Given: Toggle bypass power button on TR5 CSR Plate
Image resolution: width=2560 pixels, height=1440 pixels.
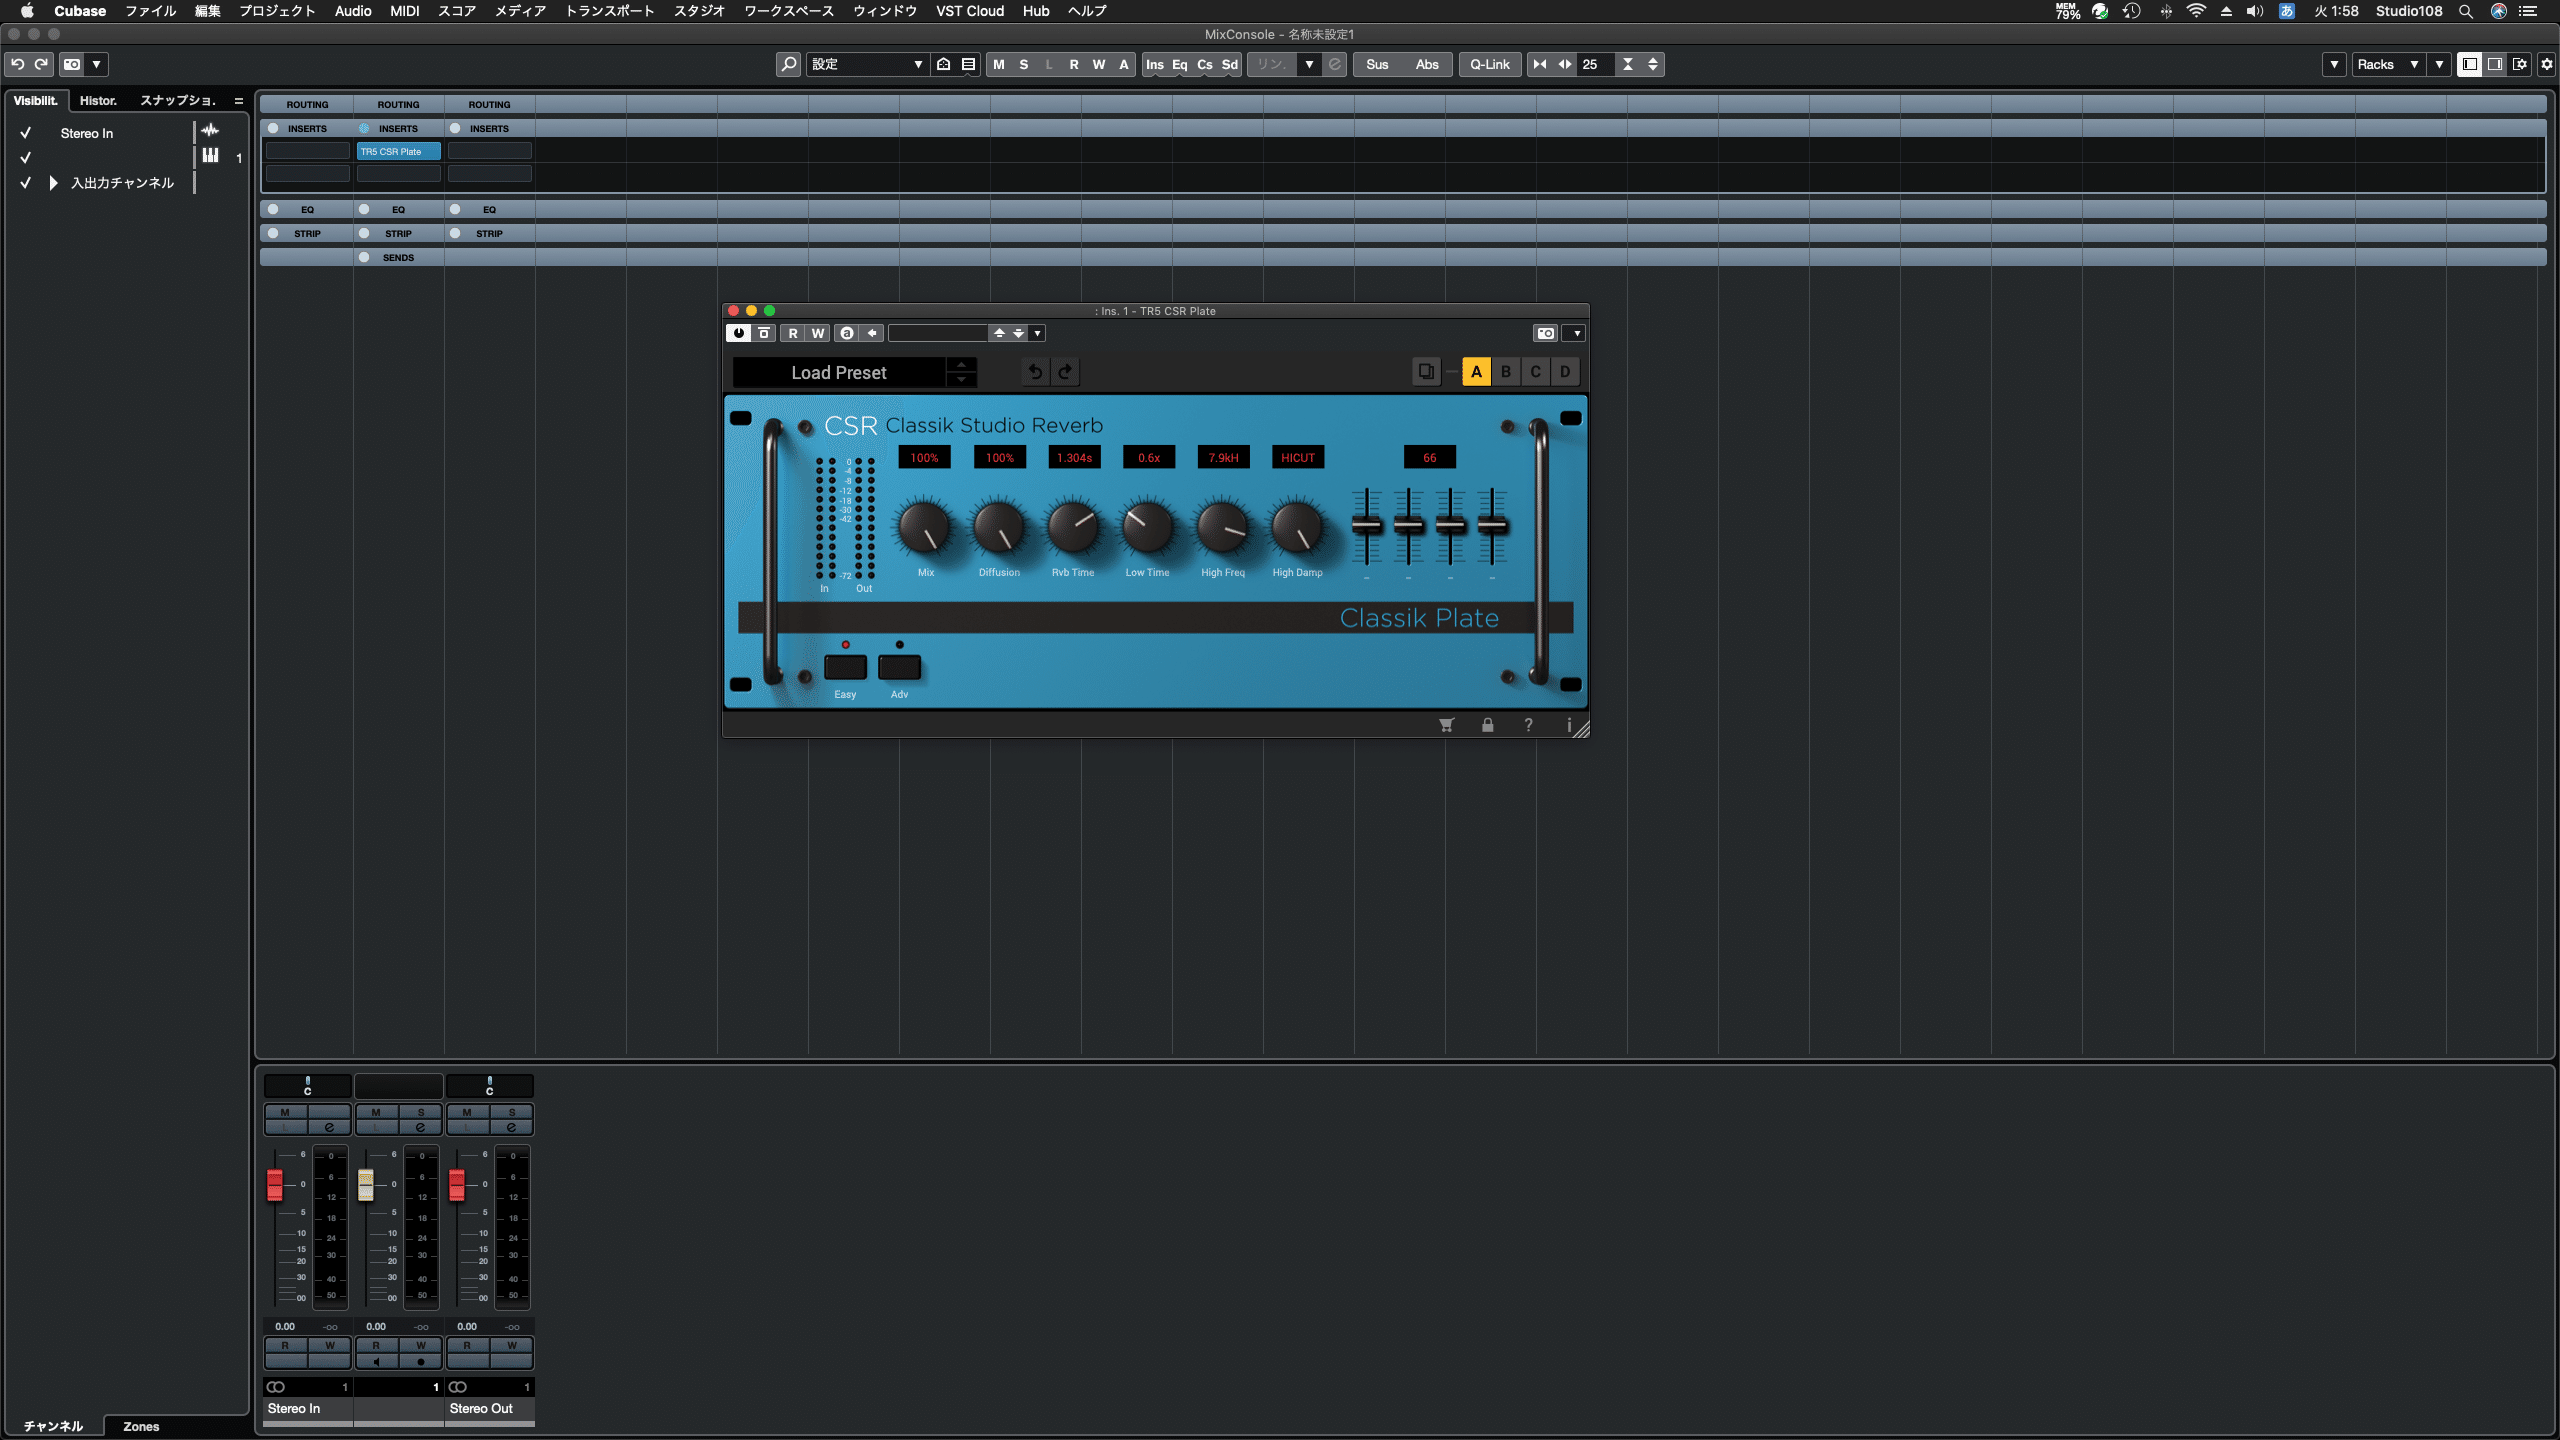Looking at the screenshot, I should click(x=737, y=333).
